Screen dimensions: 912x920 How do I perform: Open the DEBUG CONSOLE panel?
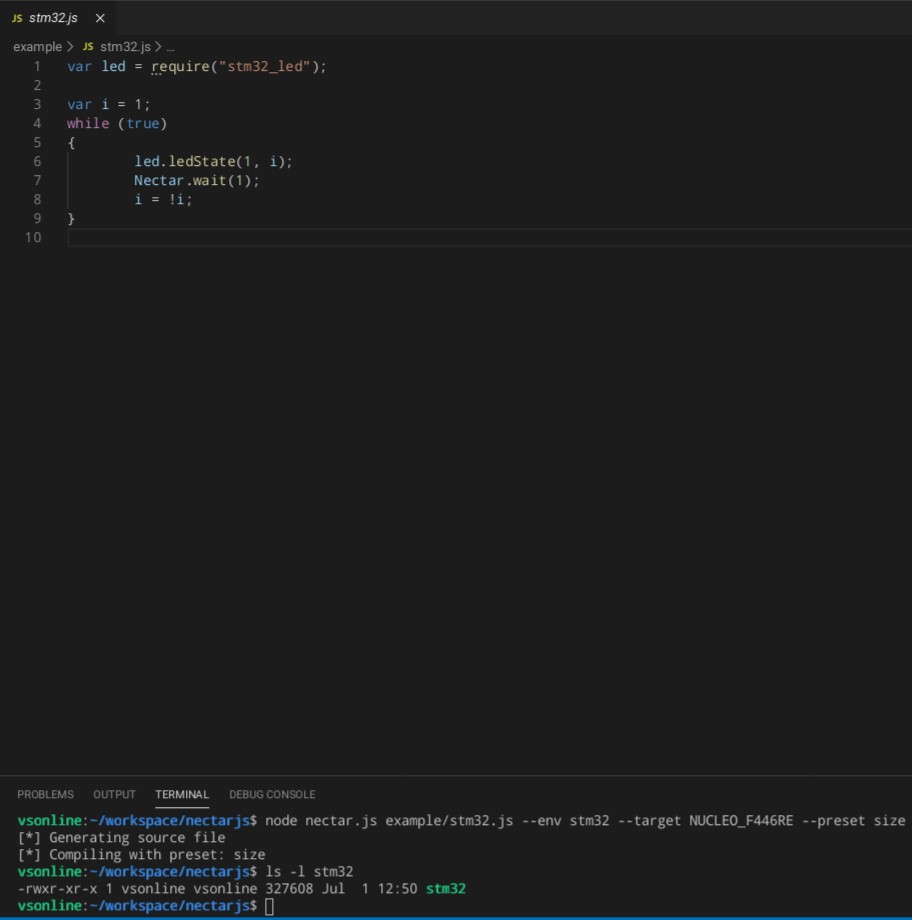point(272,794)
